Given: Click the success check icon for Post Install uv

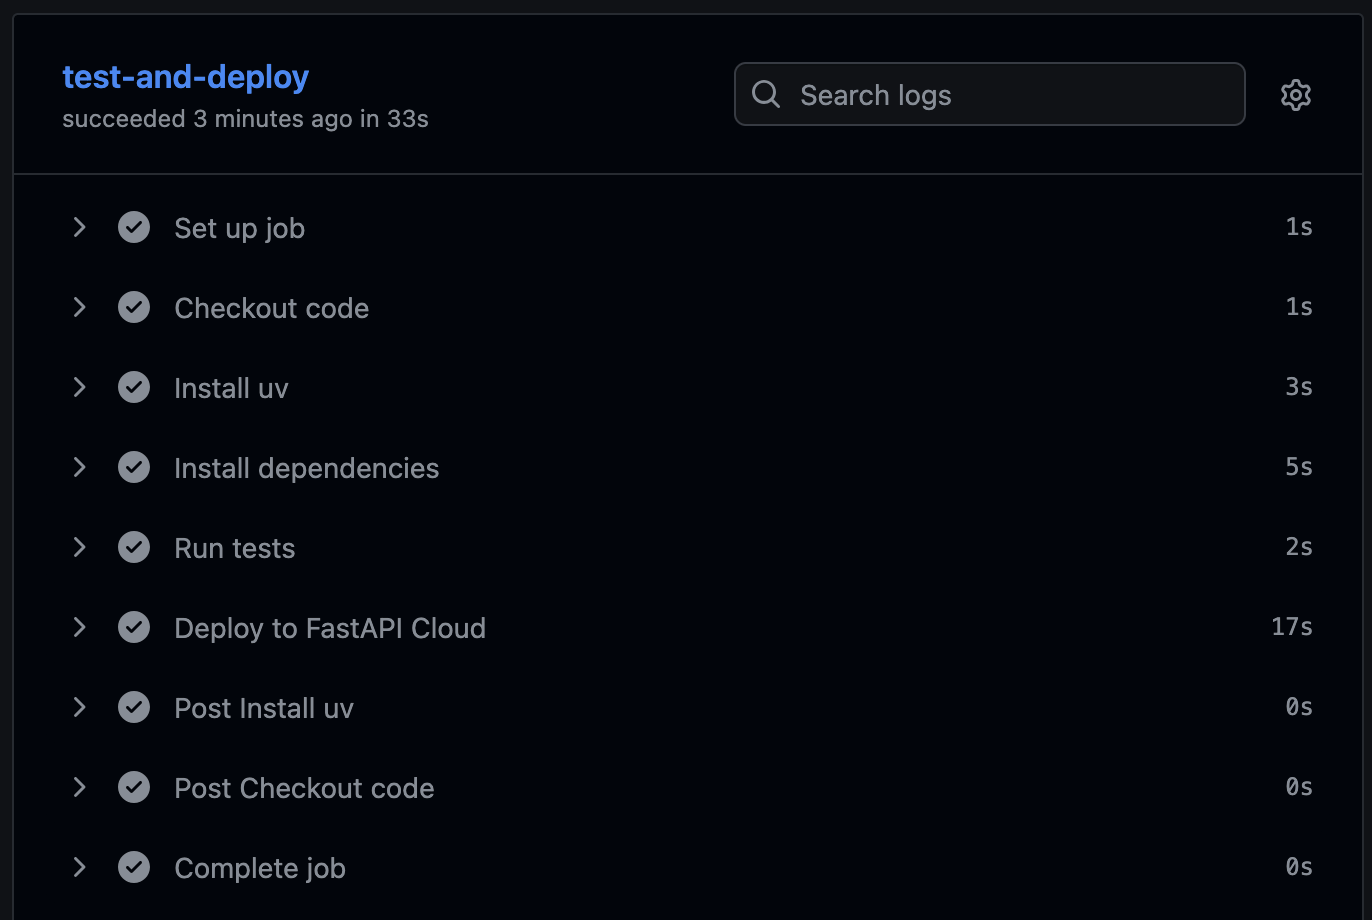Looking at the screenshot, I should click(134, 707).
